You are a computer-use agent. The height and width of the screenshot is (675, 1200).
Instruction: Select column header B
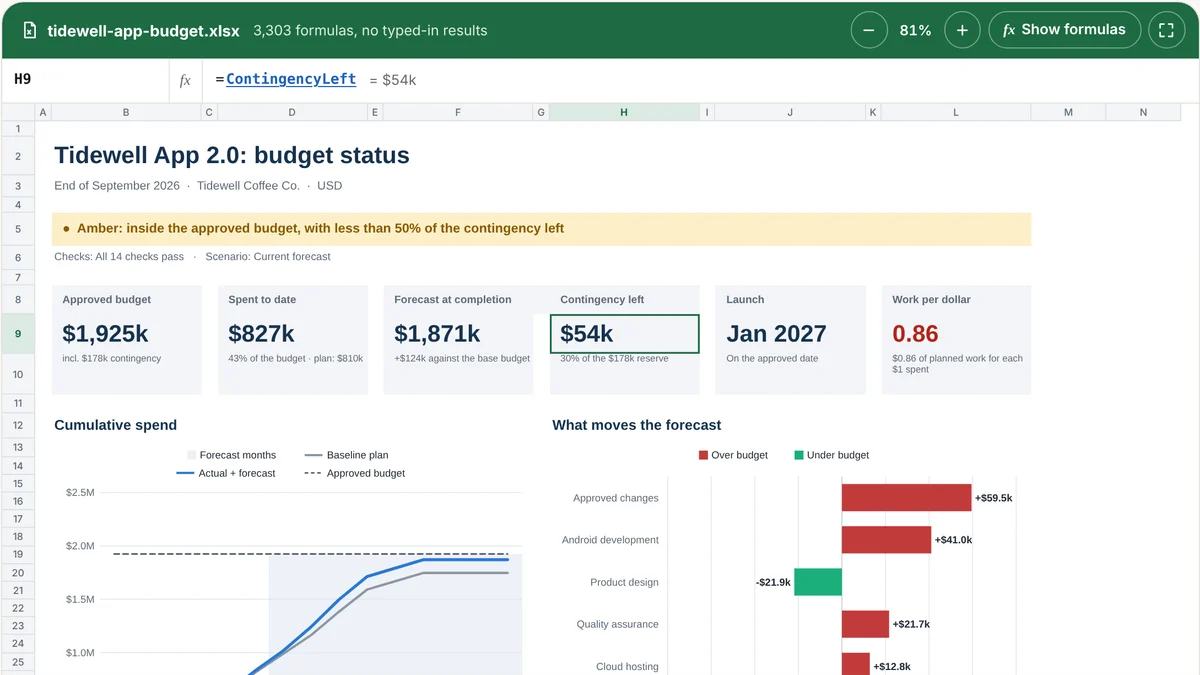point(126,112)
